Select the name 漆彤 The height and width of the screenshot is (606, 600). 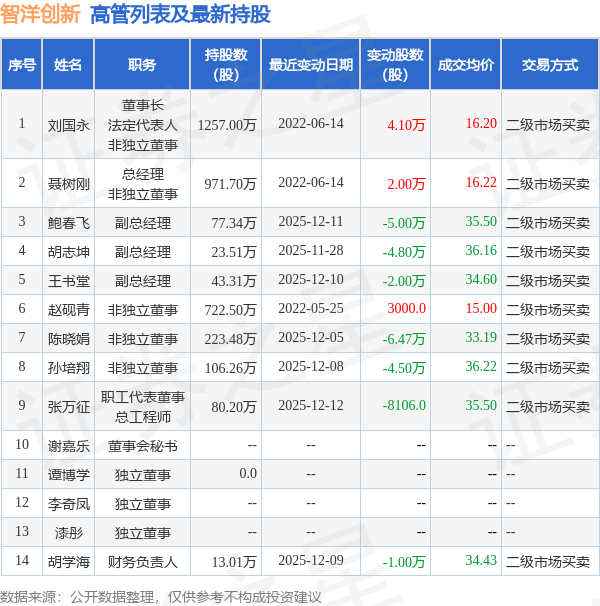(68, 533)
